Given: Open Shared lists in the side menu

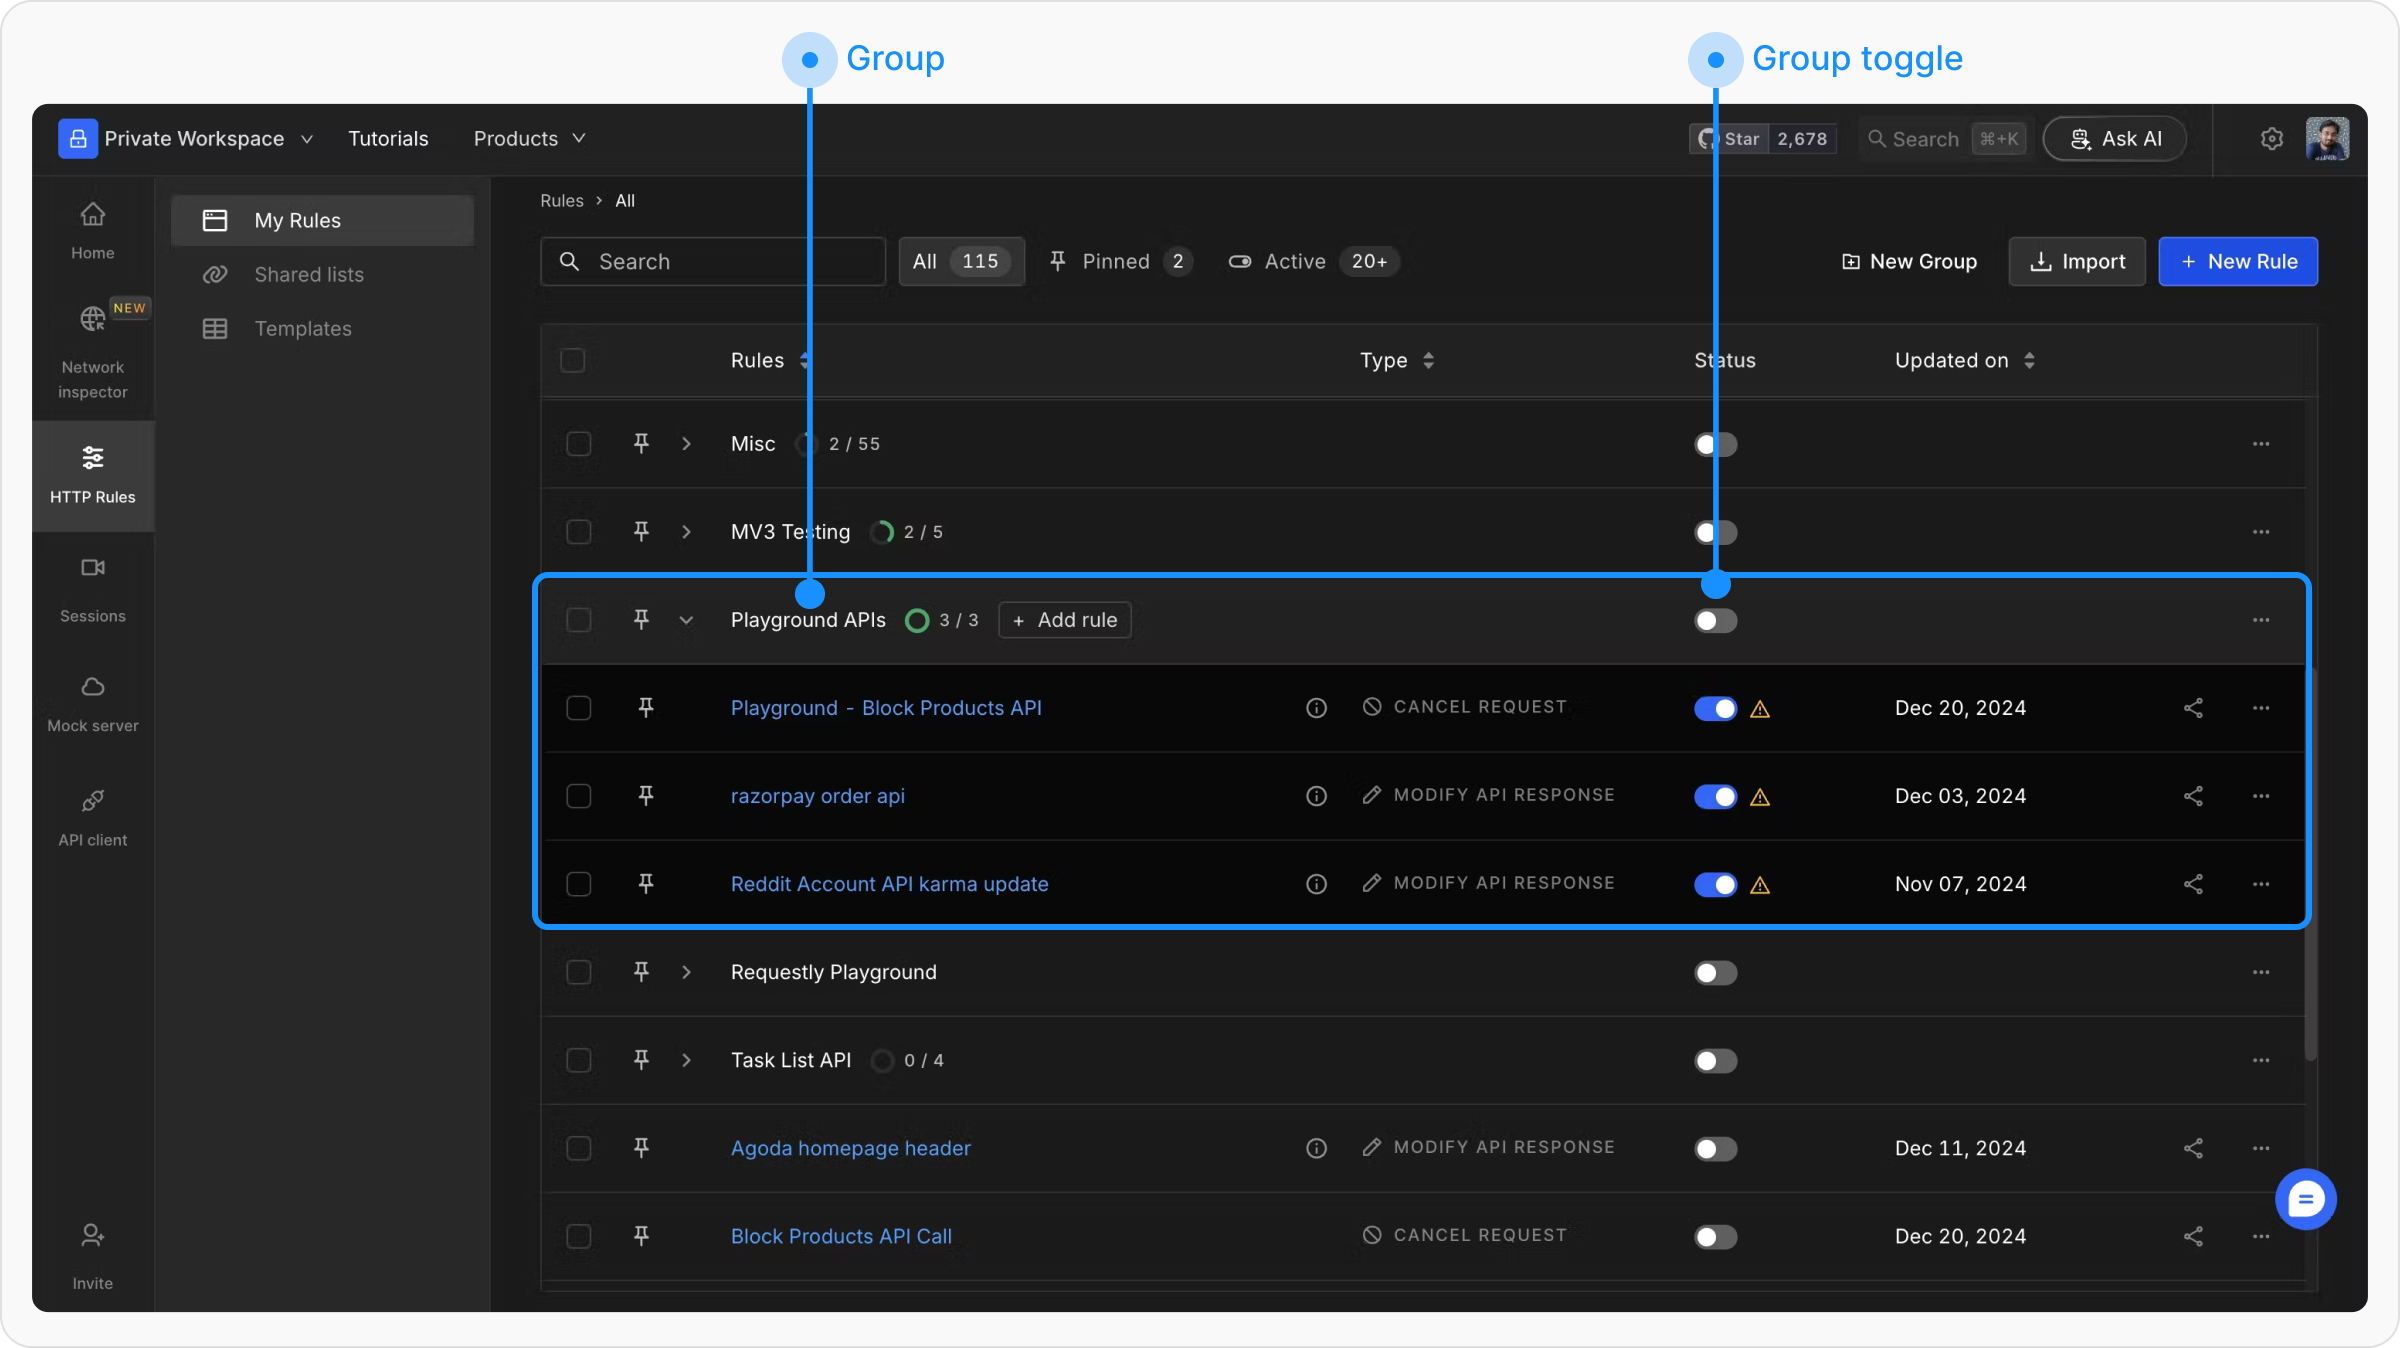Looking at the screenshot, I should point(308,274).
